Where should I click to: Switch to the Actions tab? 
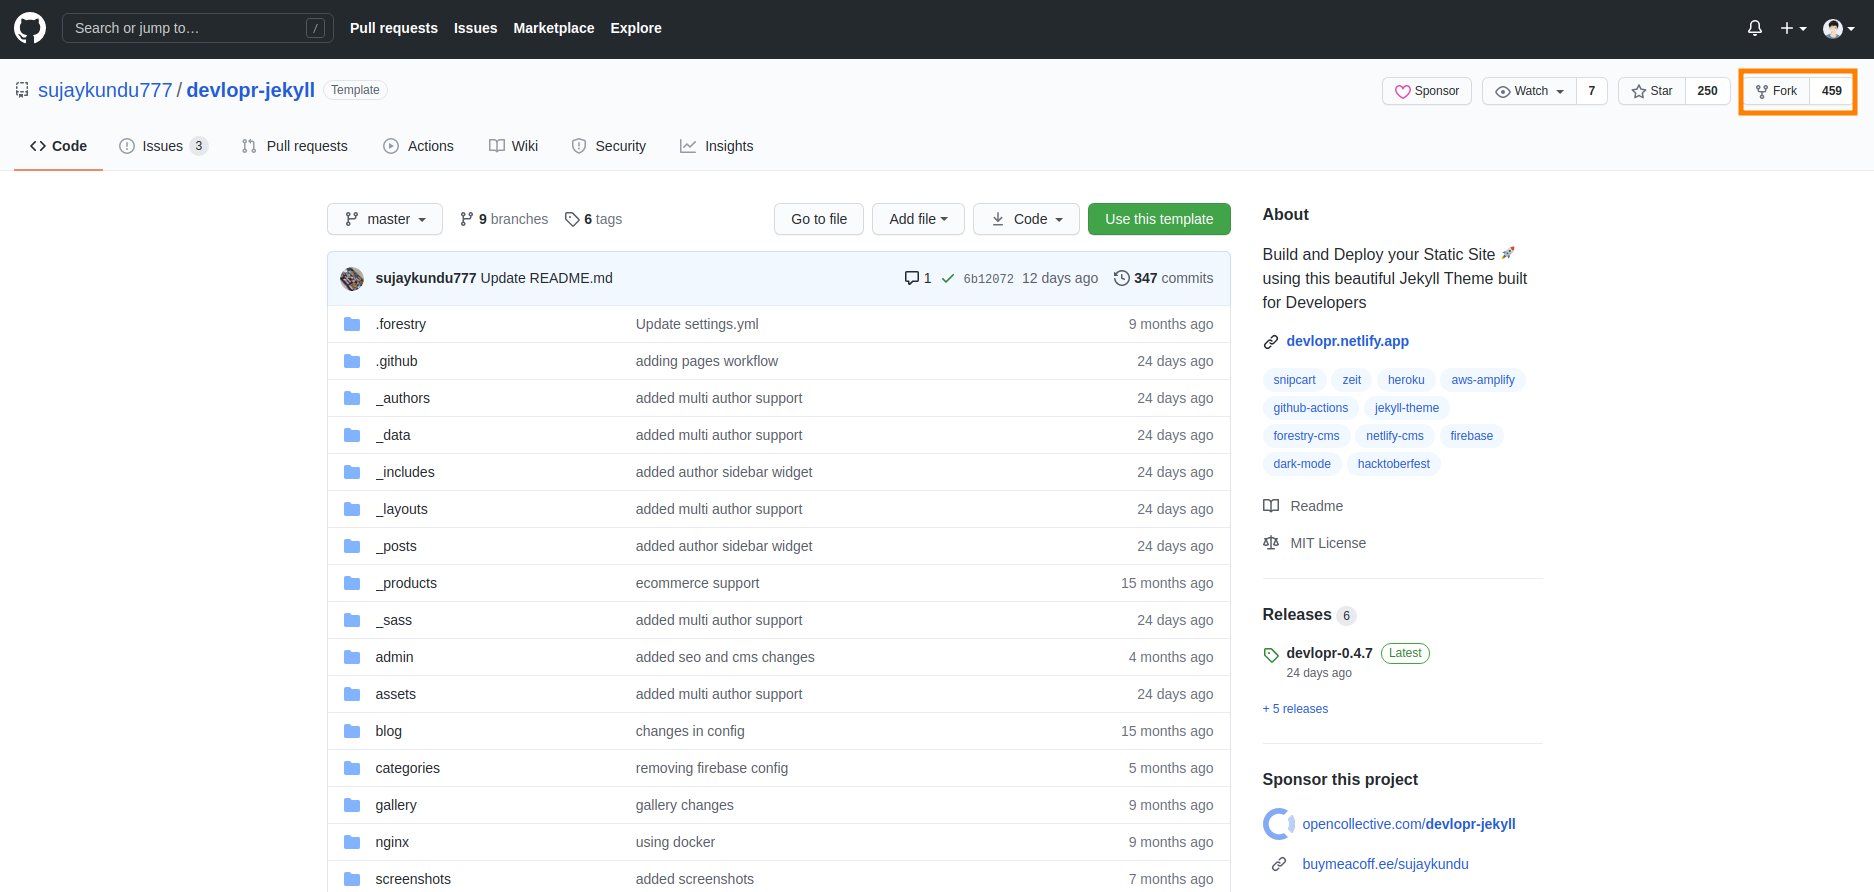418,146
